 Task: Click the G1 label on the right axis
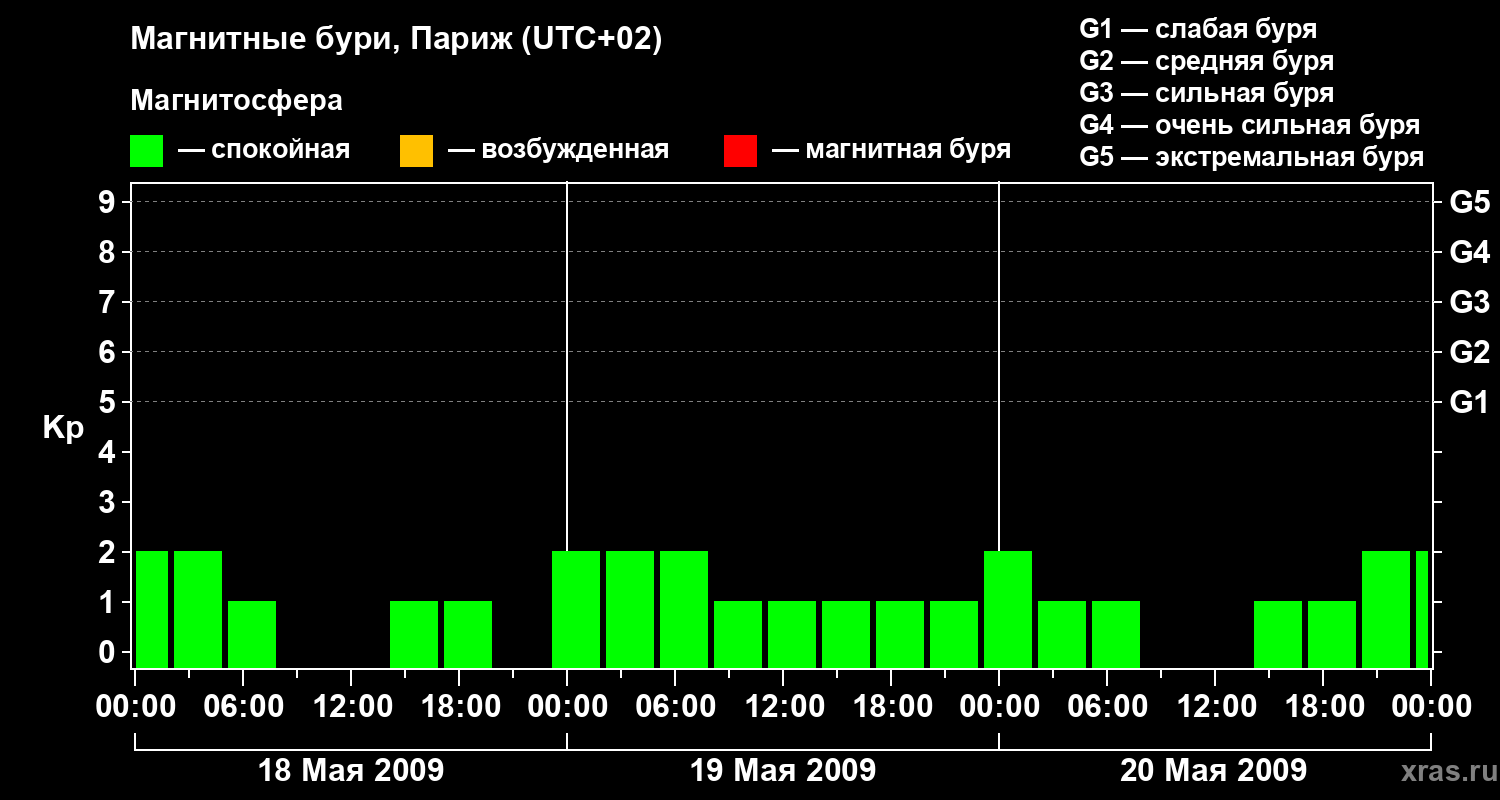[1469, 403]
